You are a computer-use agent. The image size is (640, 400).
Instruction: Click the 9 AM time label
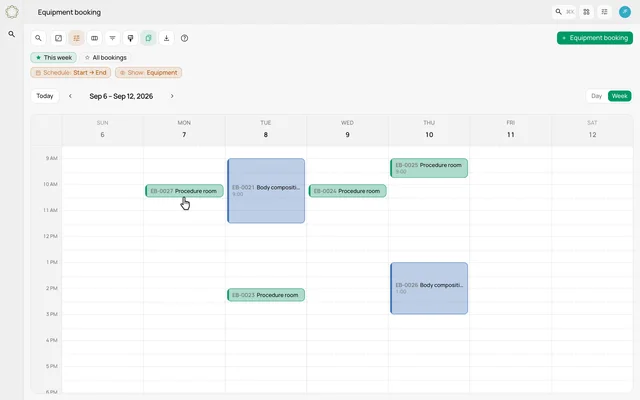tap(51, 158)
